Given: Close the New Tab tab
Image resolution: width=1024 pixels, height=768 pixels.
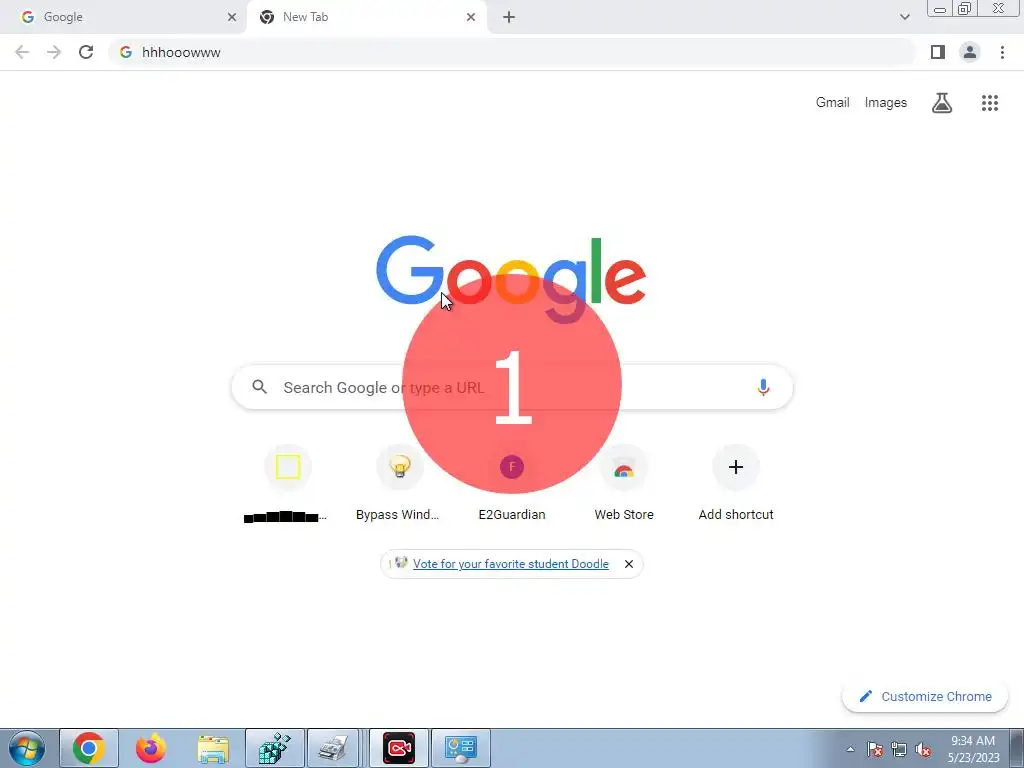Looking at the screenshot, I should [x=471, y=17].
